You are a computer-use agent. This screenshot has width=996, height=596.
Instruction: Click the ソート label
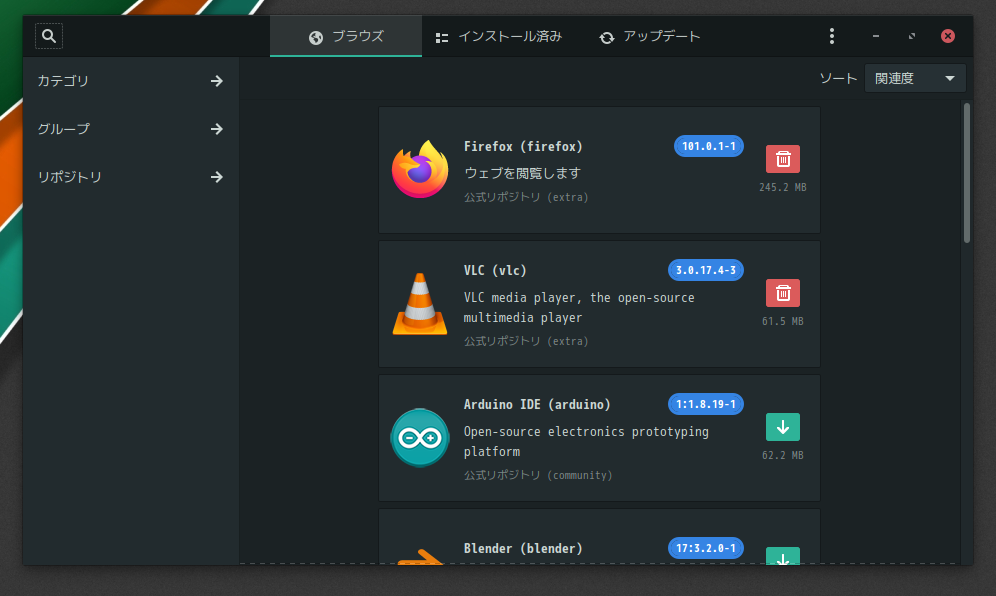(838, 78)
